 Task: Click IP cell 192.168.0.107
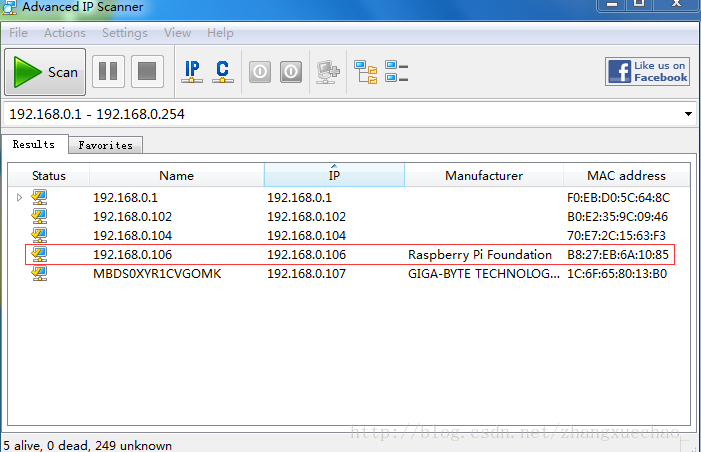click(306, 274)
